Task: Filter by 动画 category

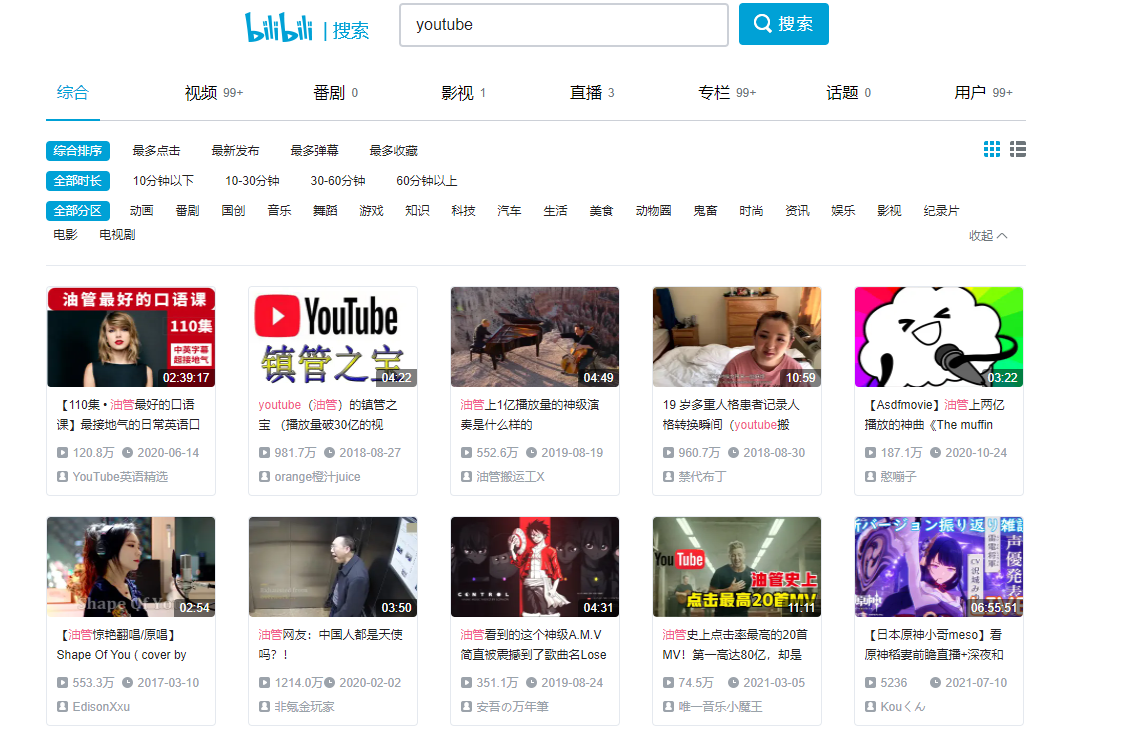Action: coord(141,211)
